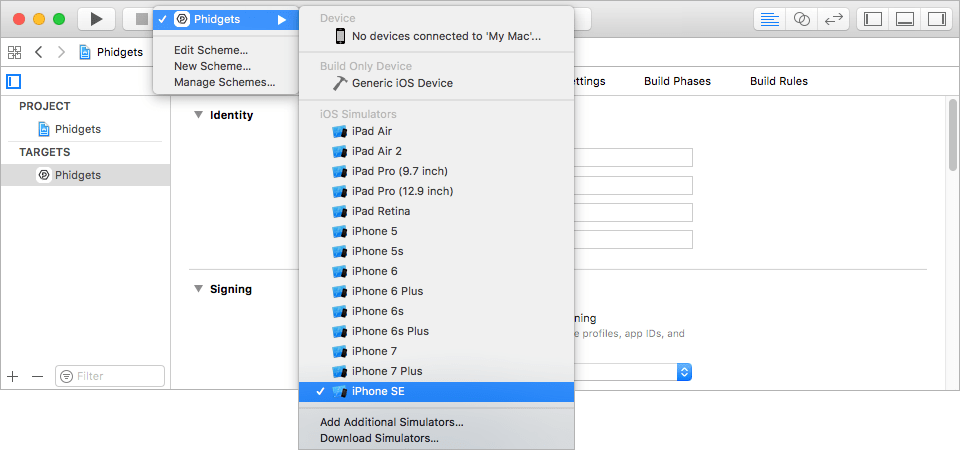Switch to the Standard editor

click(x=770, y=19)
